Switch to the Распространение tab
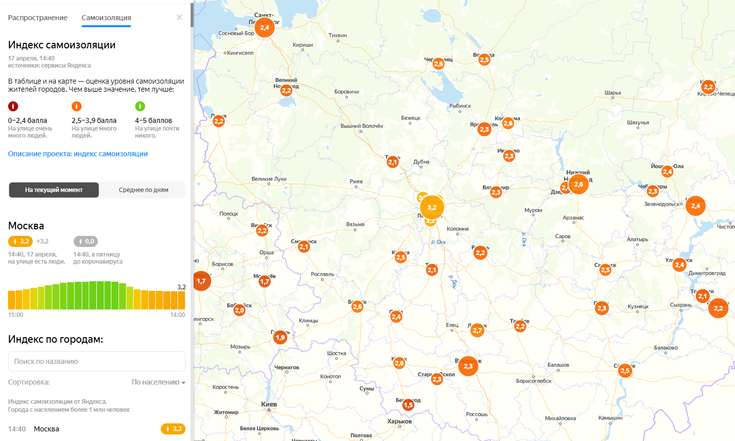This screenshot has height=441, width=735. (x=38, y=17)
